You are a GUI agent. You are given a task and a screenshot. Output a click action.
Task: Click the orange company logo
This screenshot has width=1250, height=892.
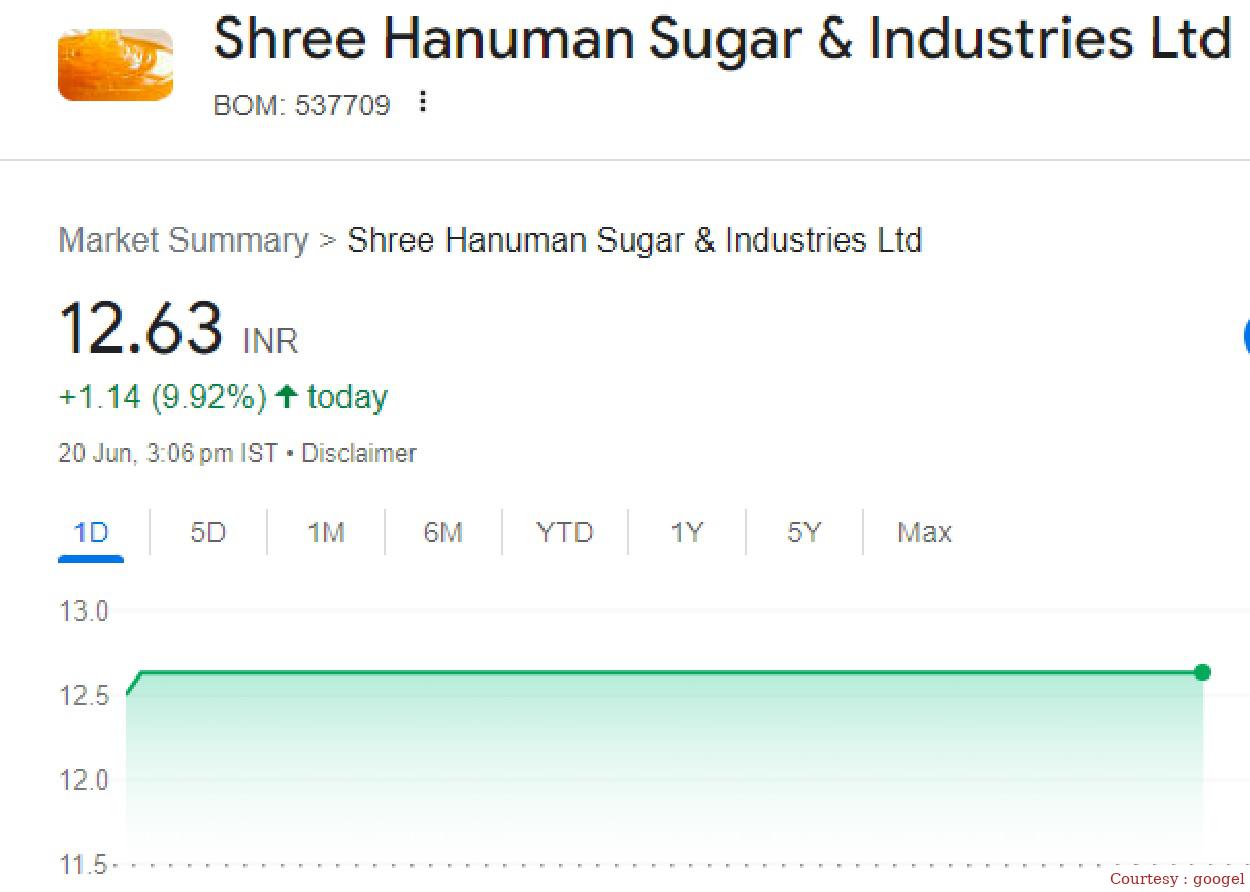114,63
